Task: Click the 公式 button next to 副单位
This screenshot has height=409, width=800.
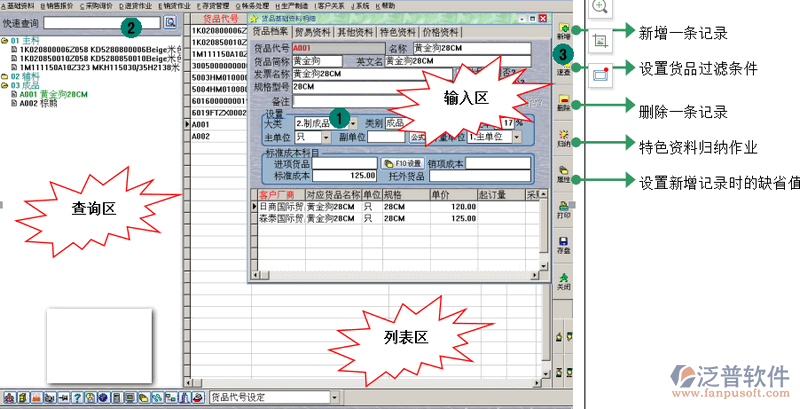Action: tap(417, 137)
